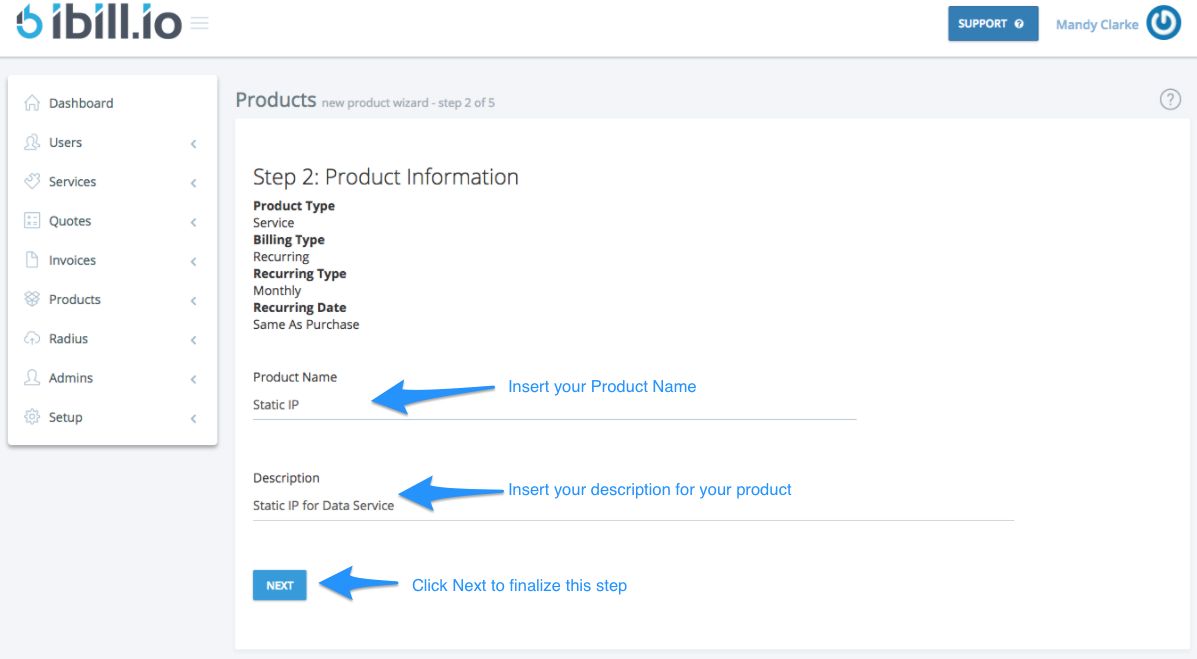Expand the Users submenu chevron
This screenshot has height=659, width=1197.
tap(193, 143)
